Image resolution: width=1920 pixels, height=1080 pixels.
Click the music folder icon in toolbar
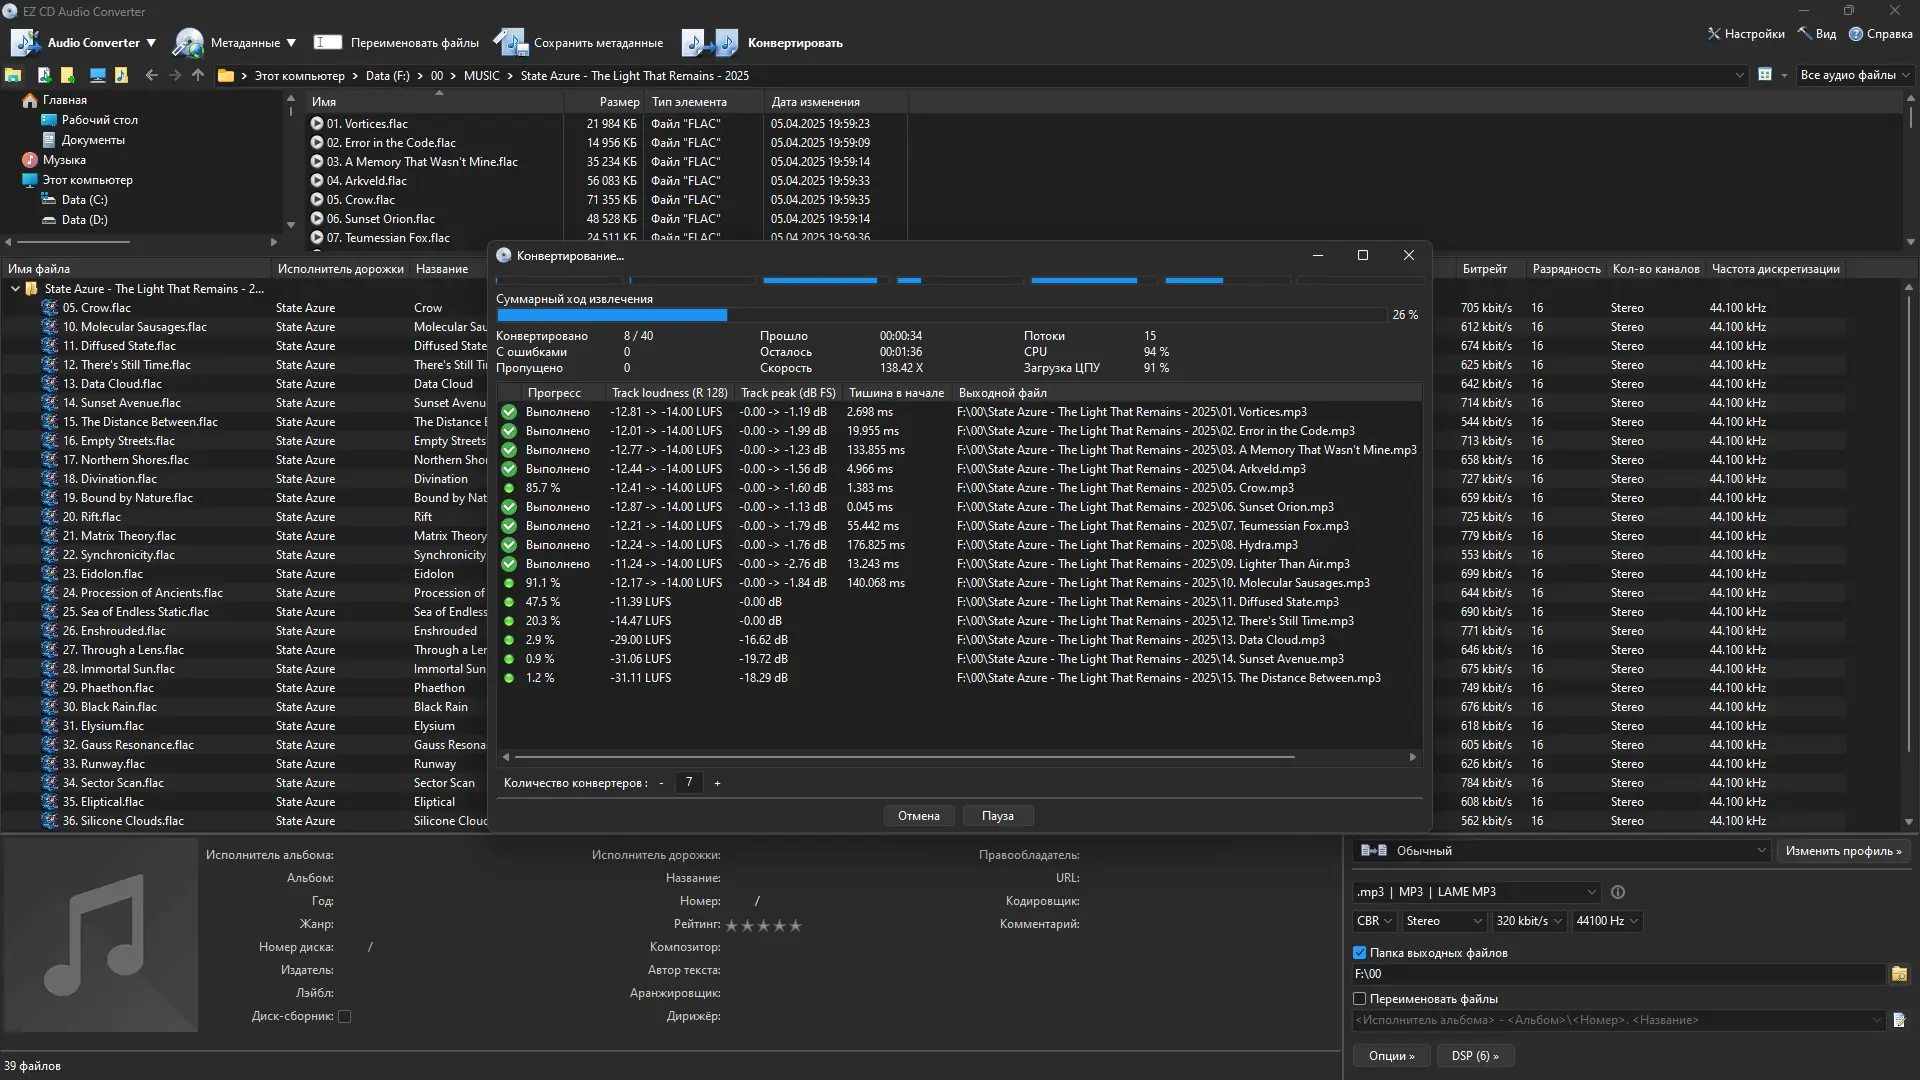tap(121, 75)
